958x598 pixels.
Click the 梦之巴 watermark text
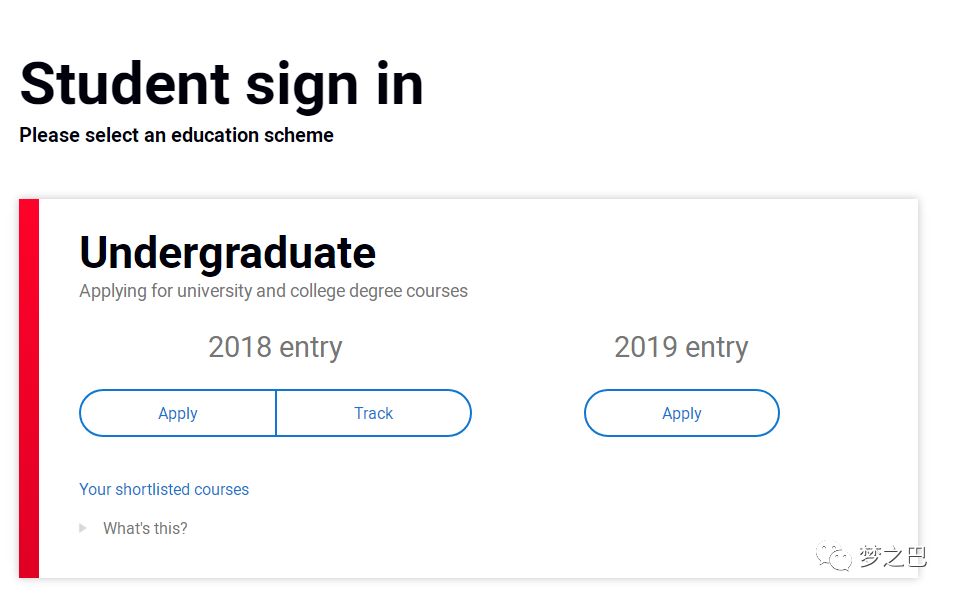pyautogui.click(x=893, y=556)
